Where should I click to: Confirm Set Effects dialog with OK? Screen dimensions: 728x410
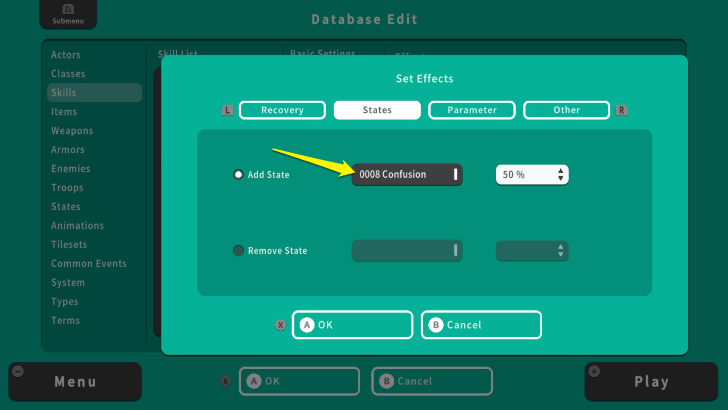(x=352, y=325)
